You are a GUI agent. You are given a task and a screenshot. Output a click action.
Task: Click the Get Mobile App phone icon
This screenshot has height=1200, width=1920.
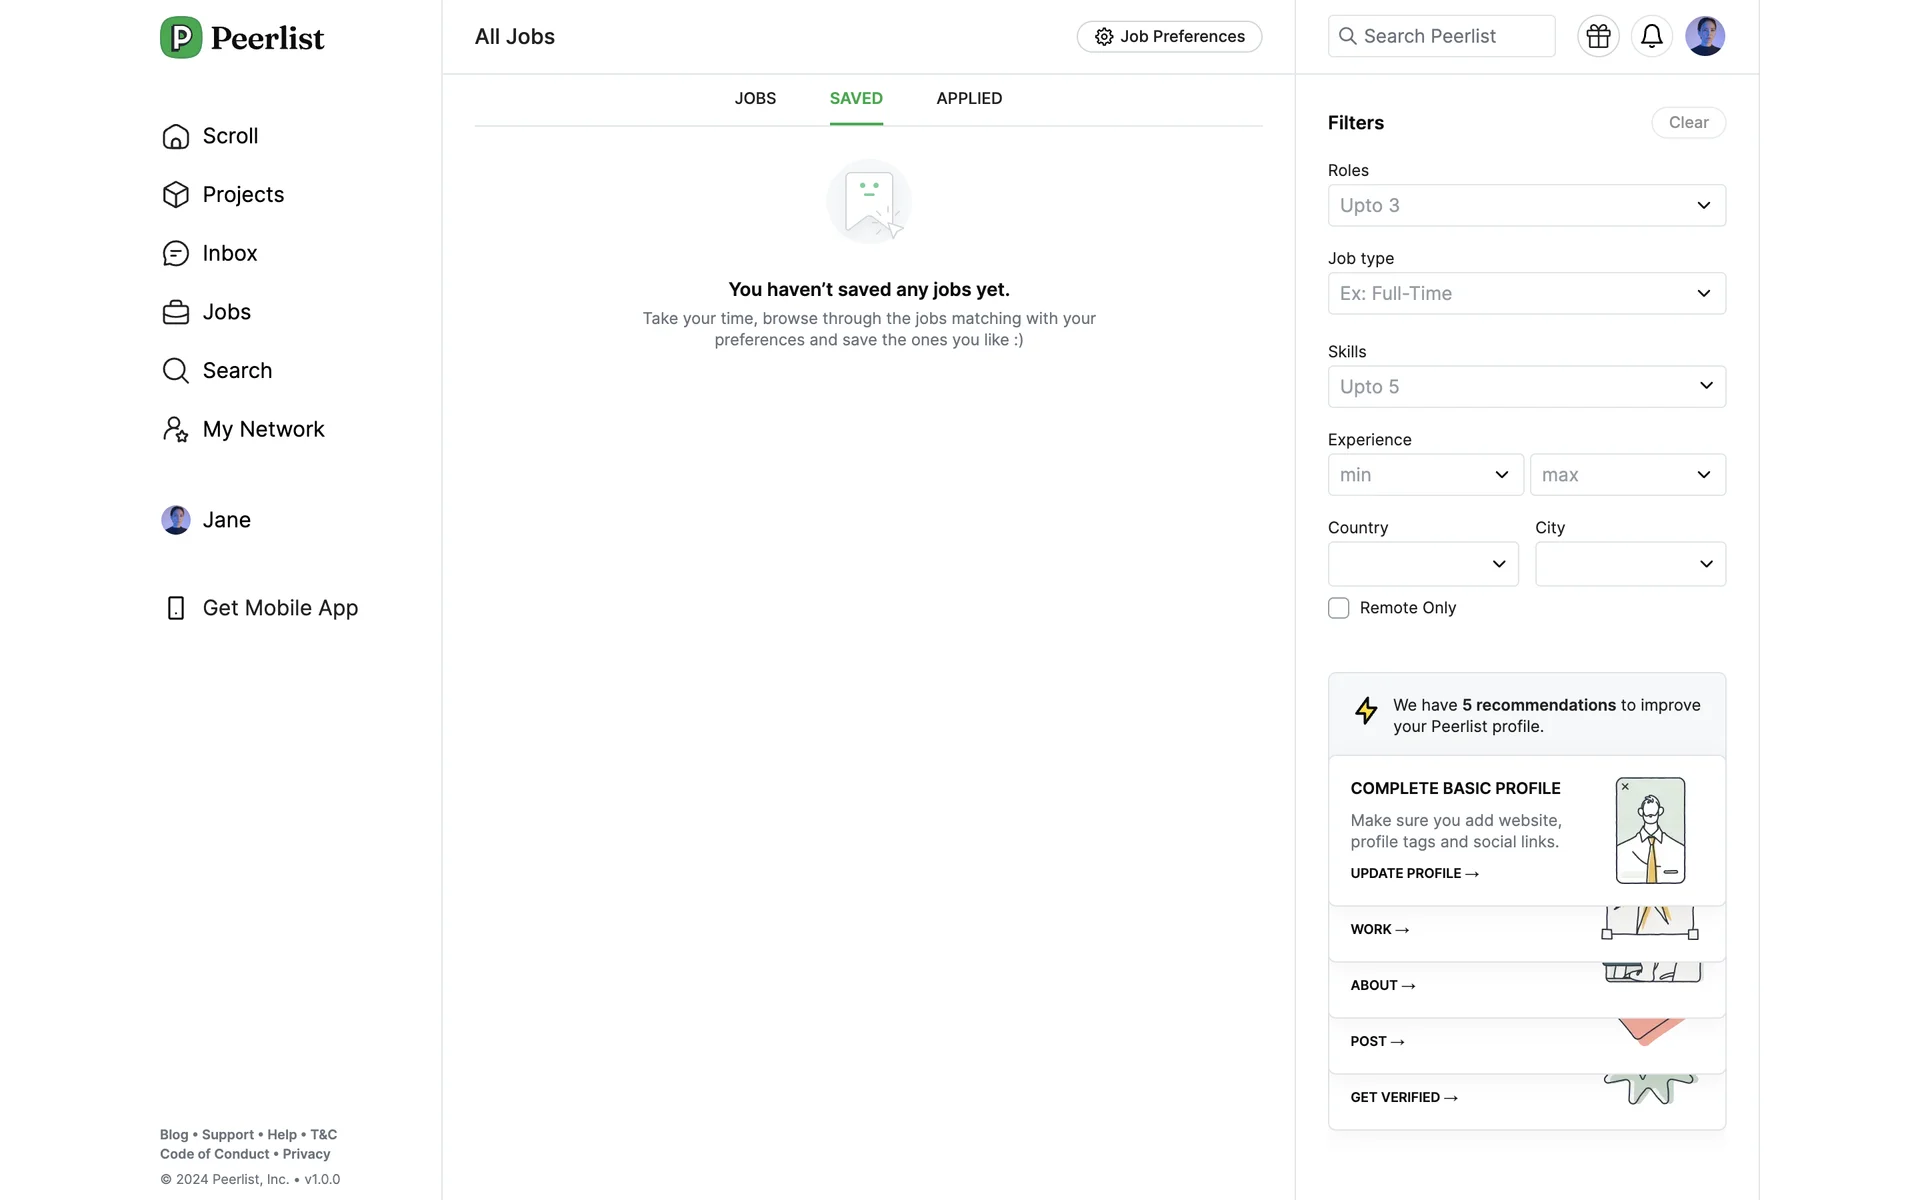176,608
